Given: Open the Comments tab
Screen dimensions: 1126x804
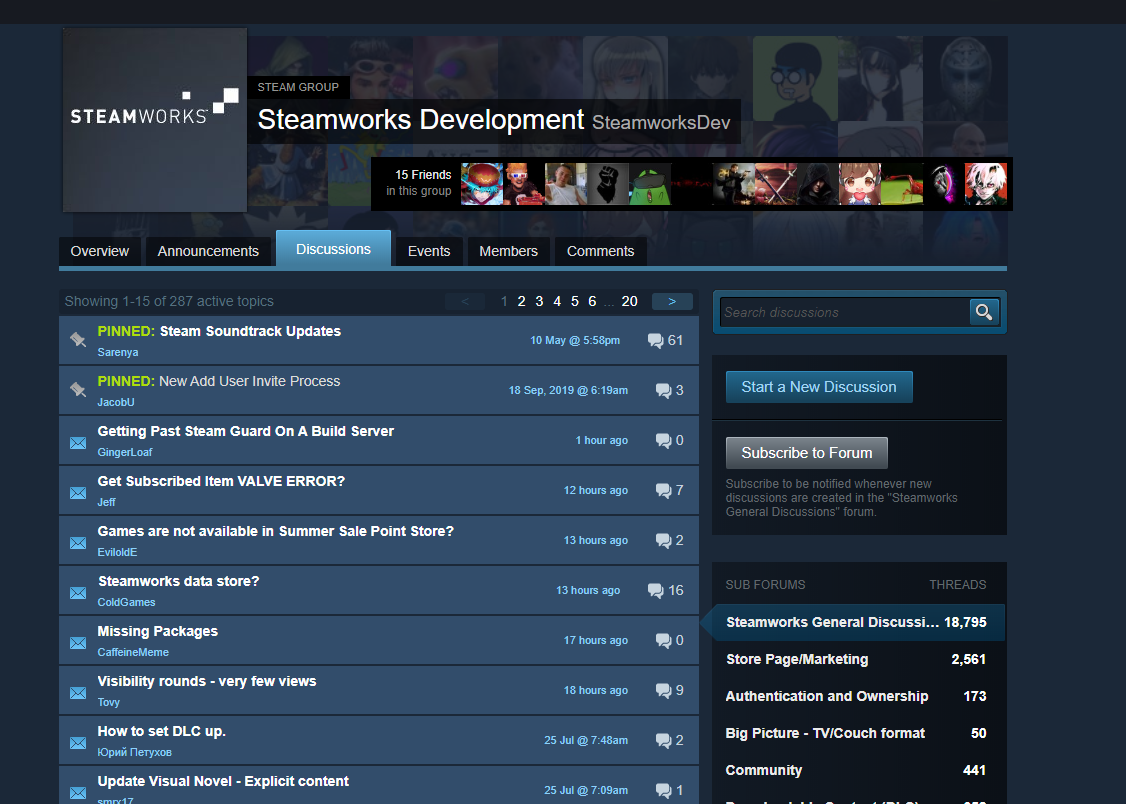Looking at the screenshot, I should 600,251.
